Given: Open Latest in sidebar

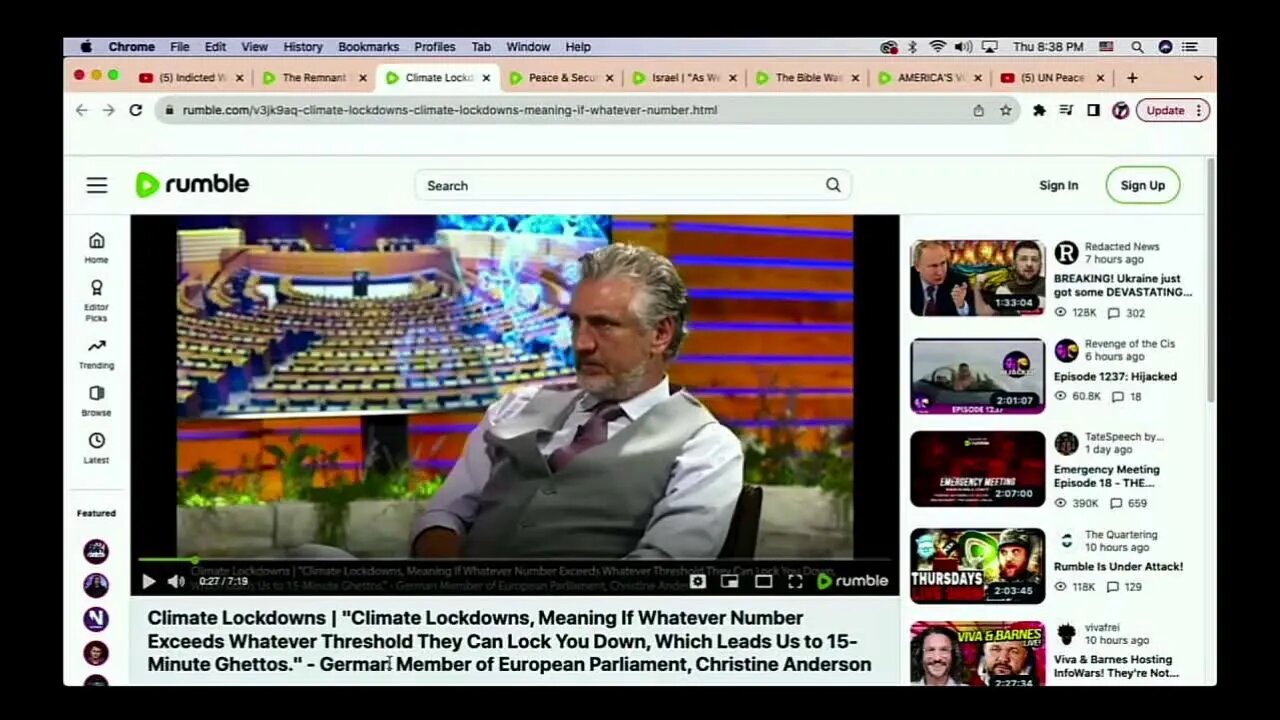Looking at the screenshot, I should [96, 448].
